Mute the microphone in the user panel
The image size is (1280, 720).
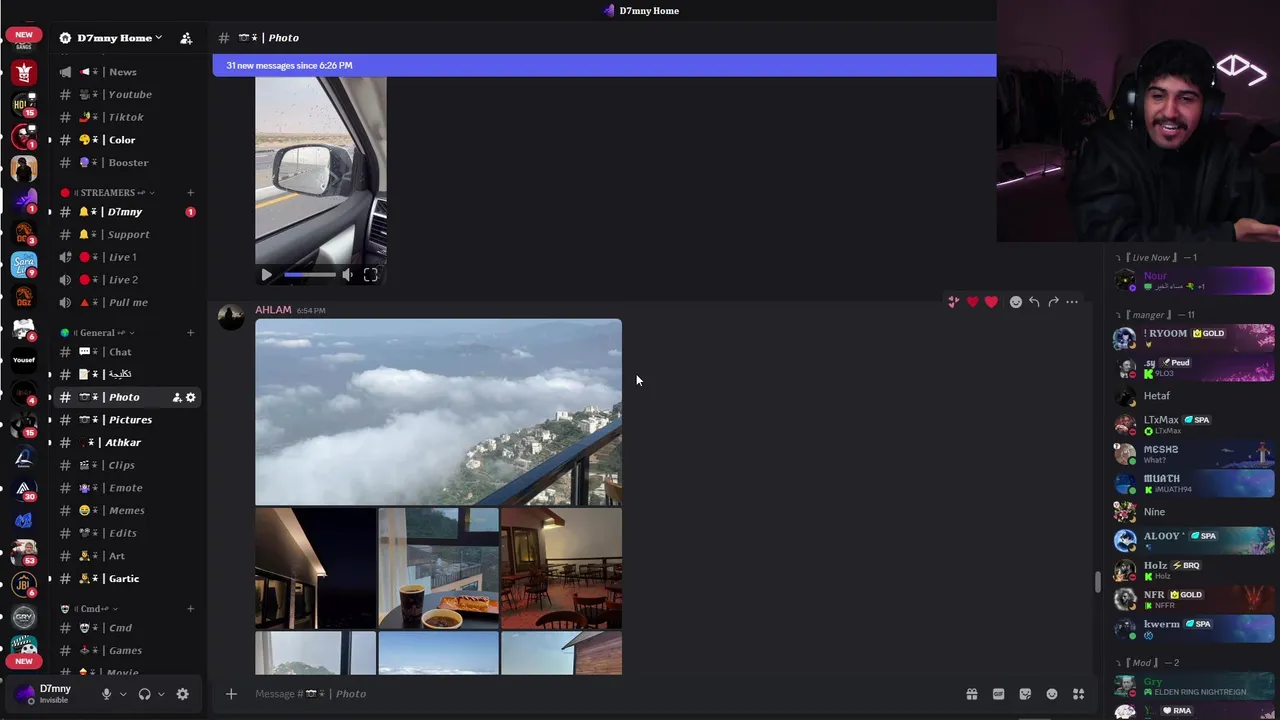(106, 694)
